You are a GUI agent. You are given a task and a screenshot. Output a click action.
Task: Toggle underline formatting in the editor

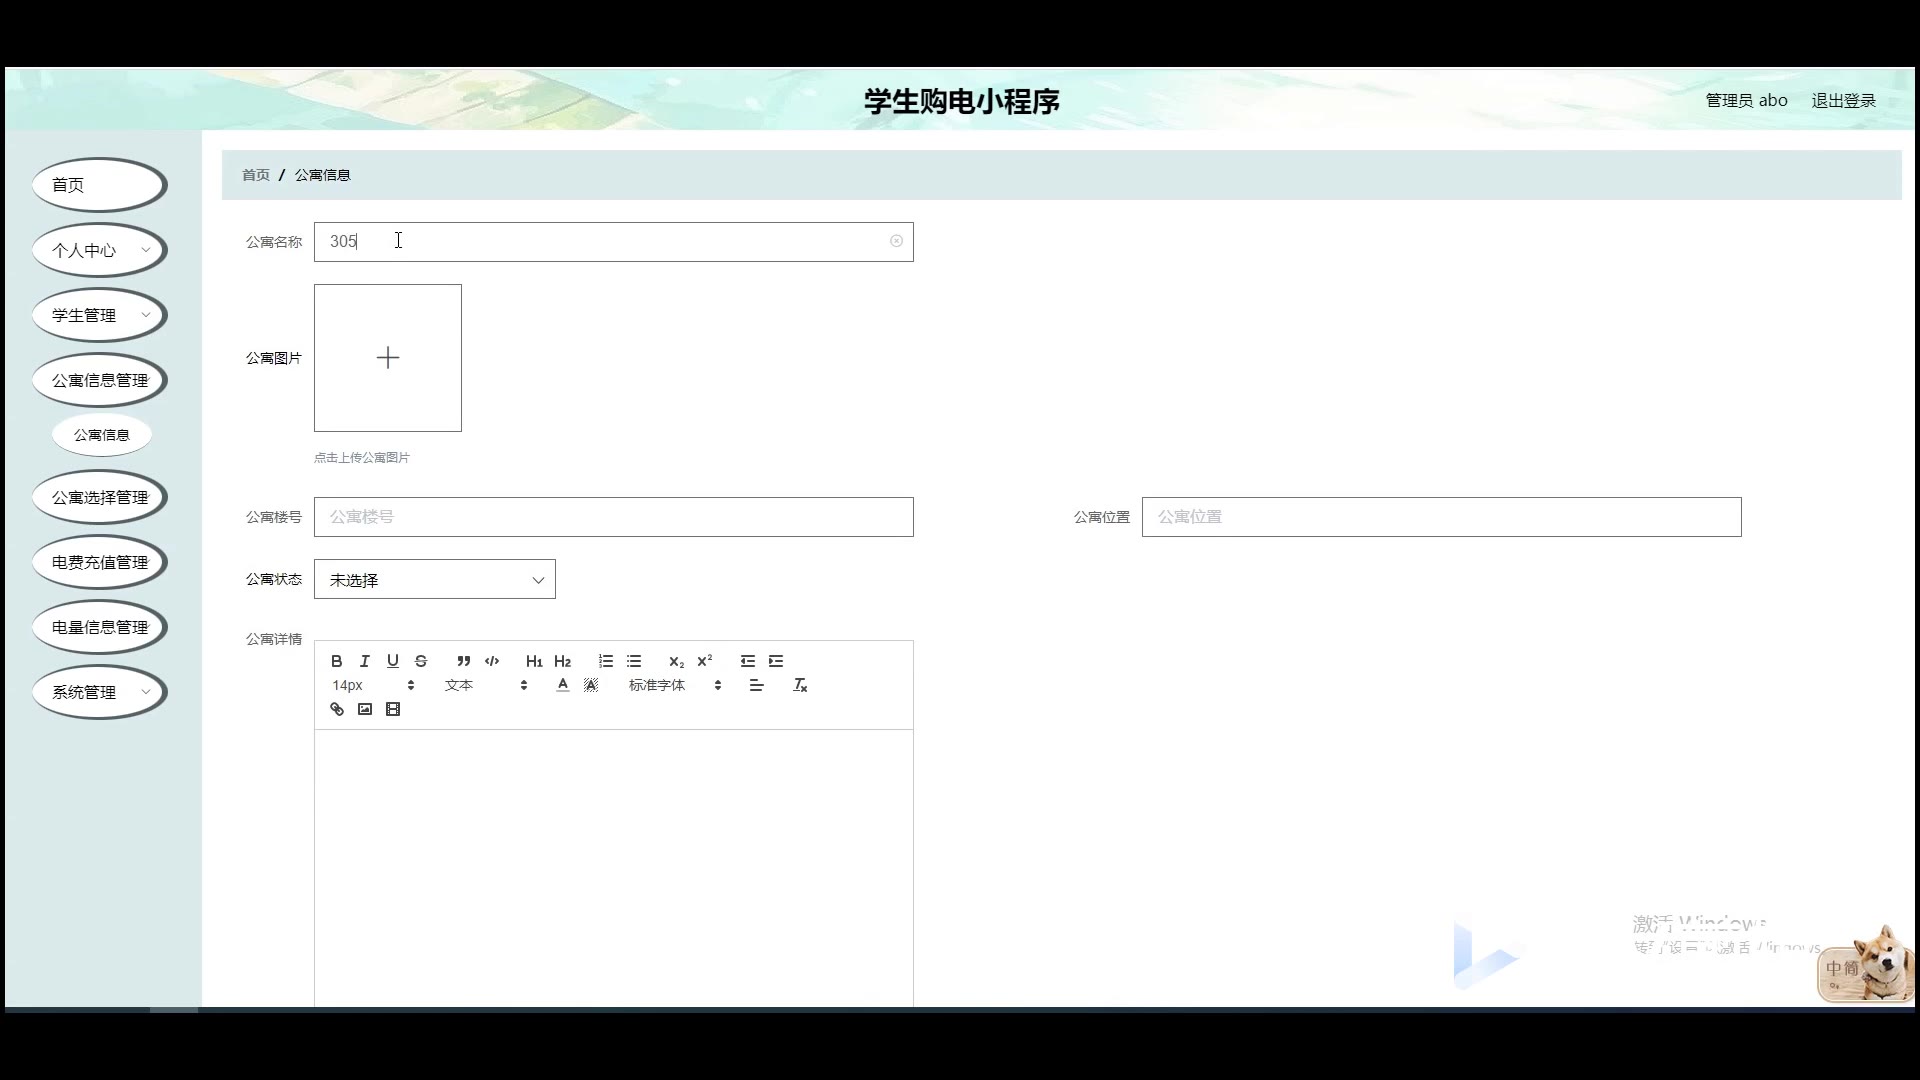[393, 661]
